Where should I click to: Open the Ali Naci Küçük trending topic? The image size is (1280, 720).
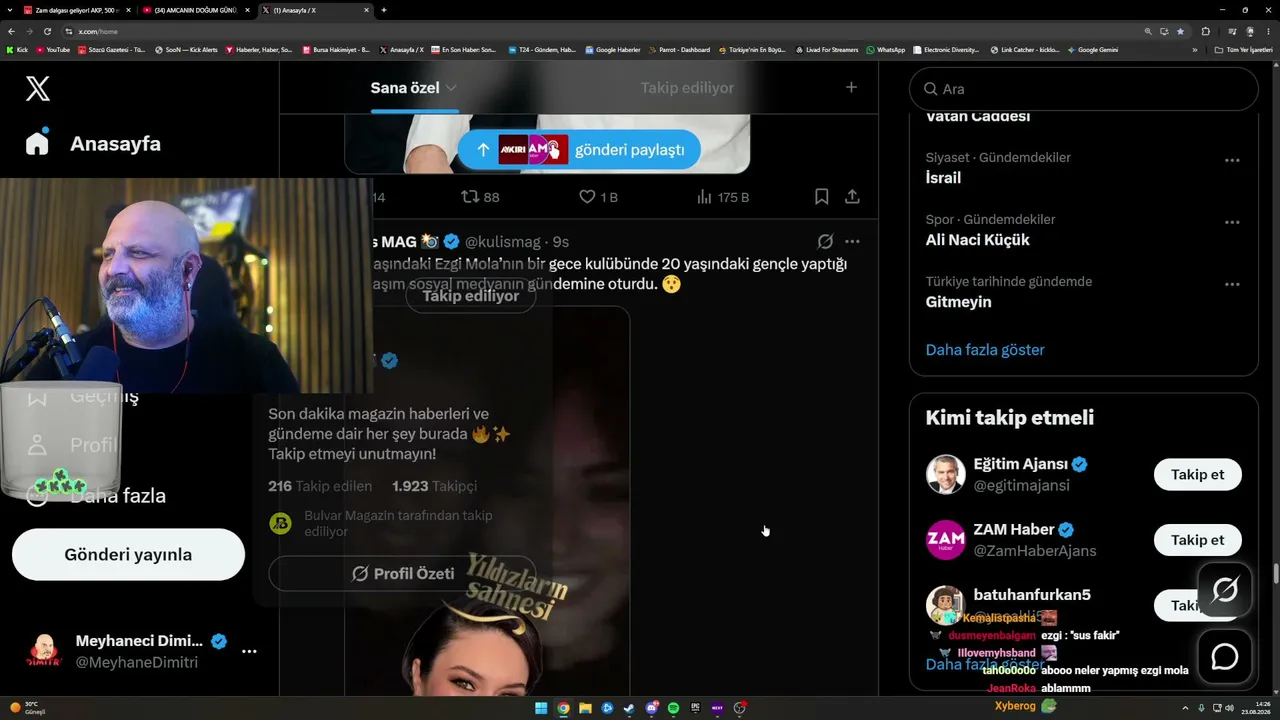pos(977,240)
